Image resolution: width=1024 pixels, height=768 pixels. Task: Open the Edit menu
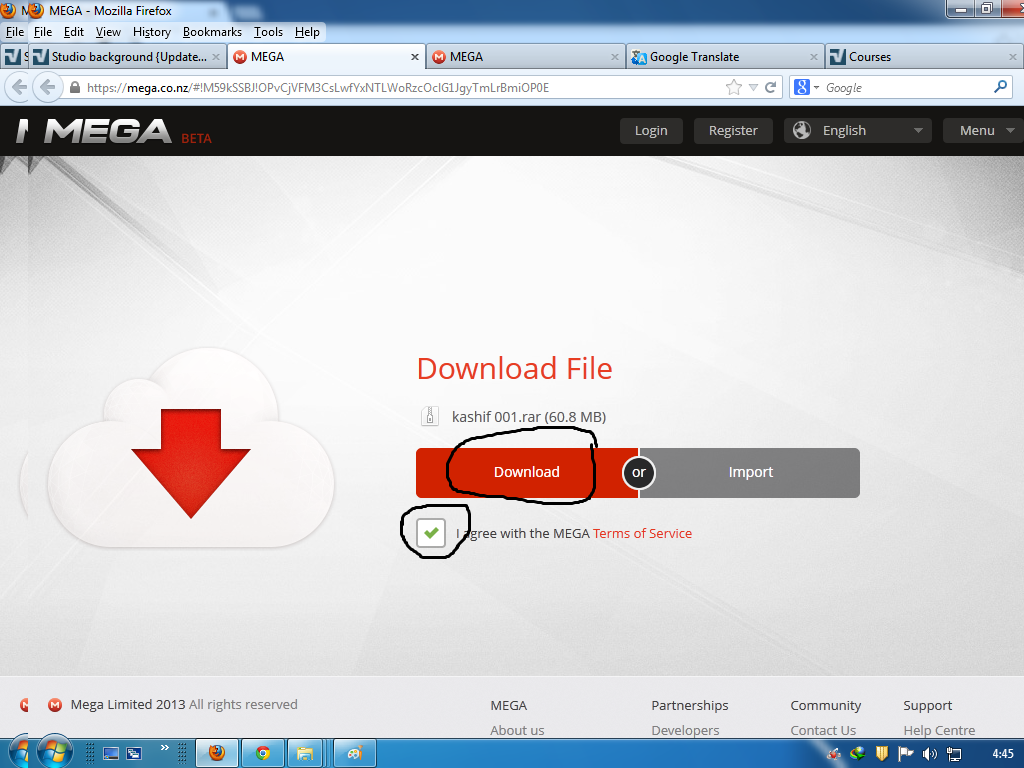[74, 32]
